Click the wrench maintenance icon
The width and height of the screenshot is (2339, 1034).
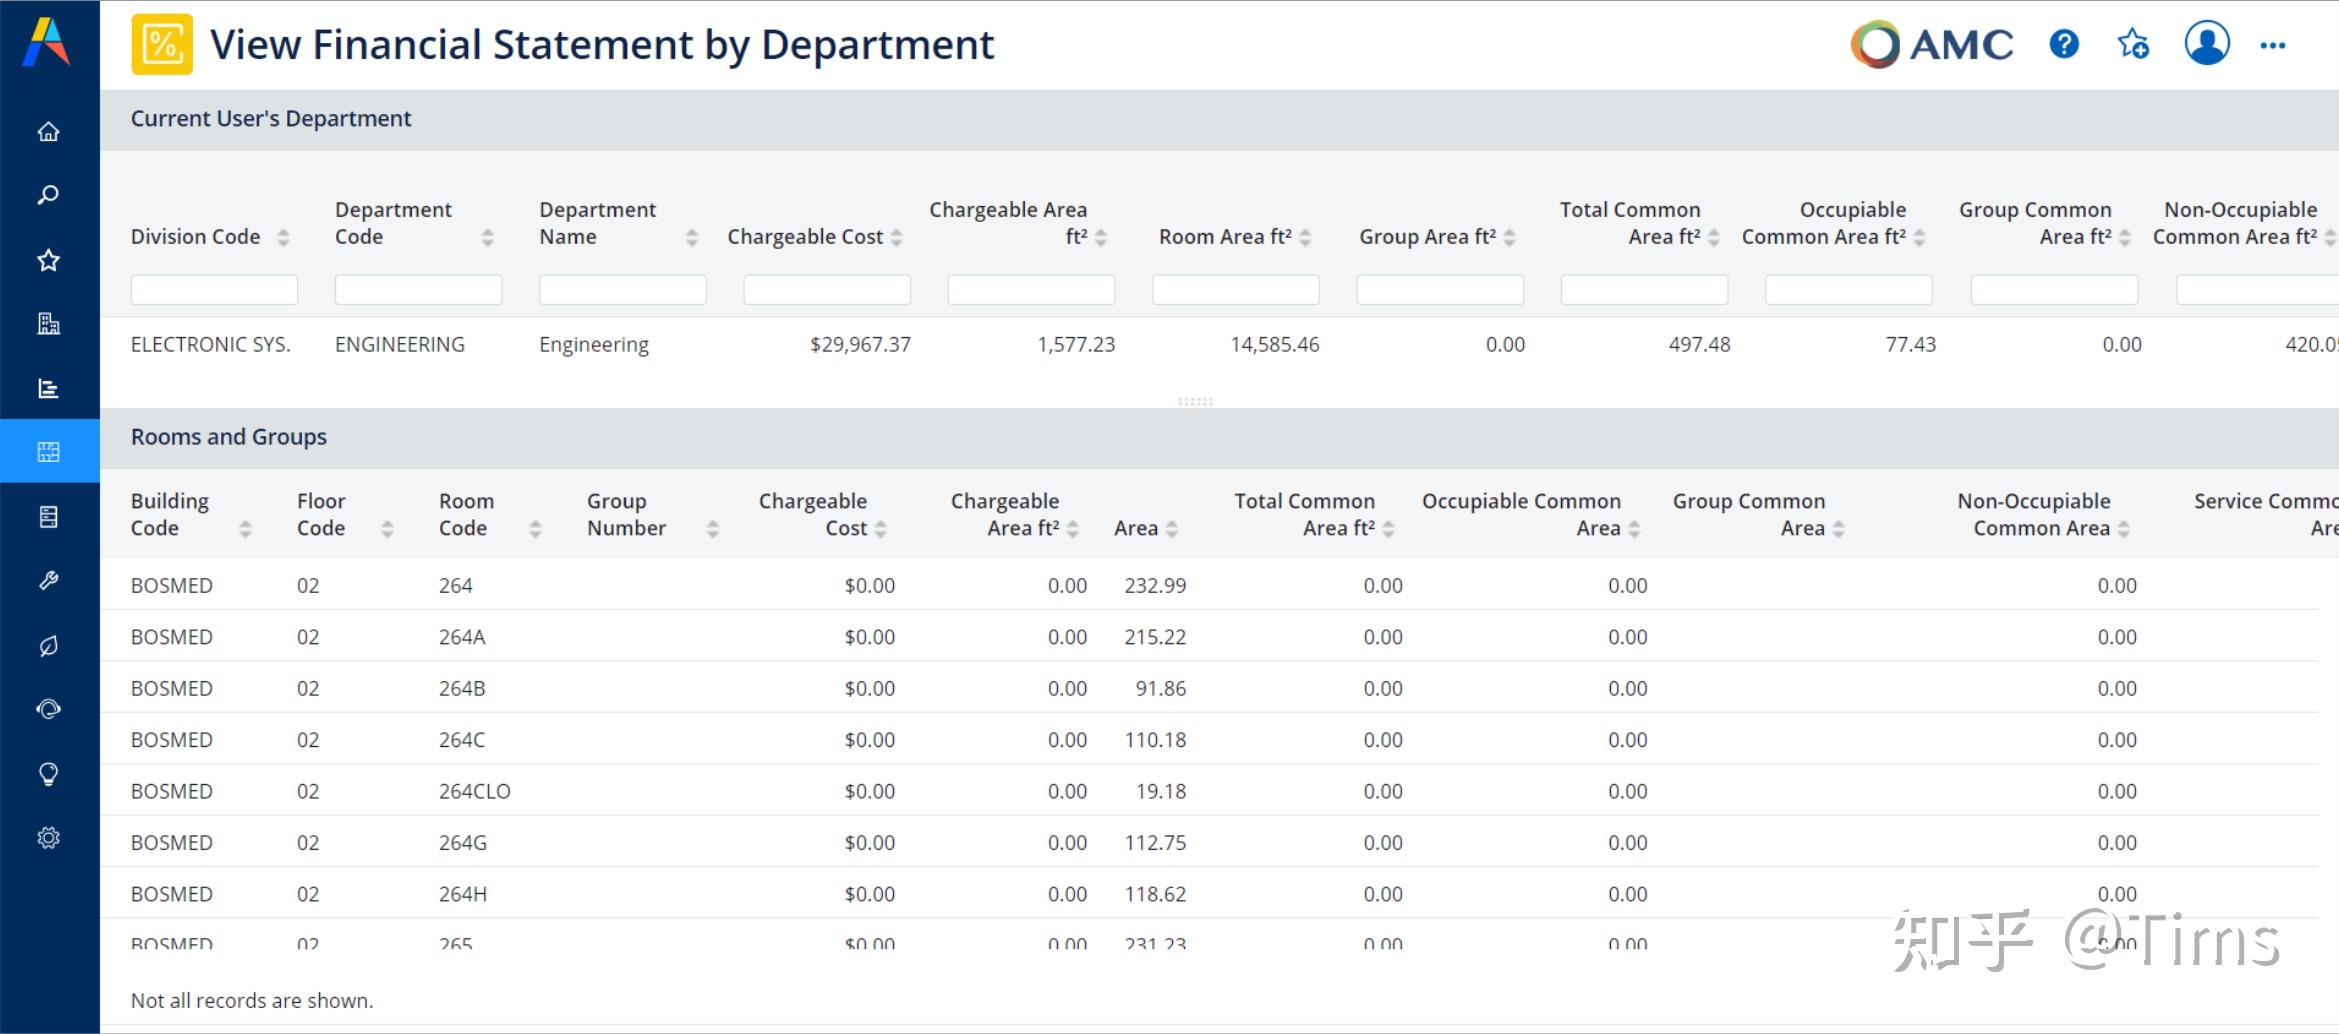[x=48, y=581]
